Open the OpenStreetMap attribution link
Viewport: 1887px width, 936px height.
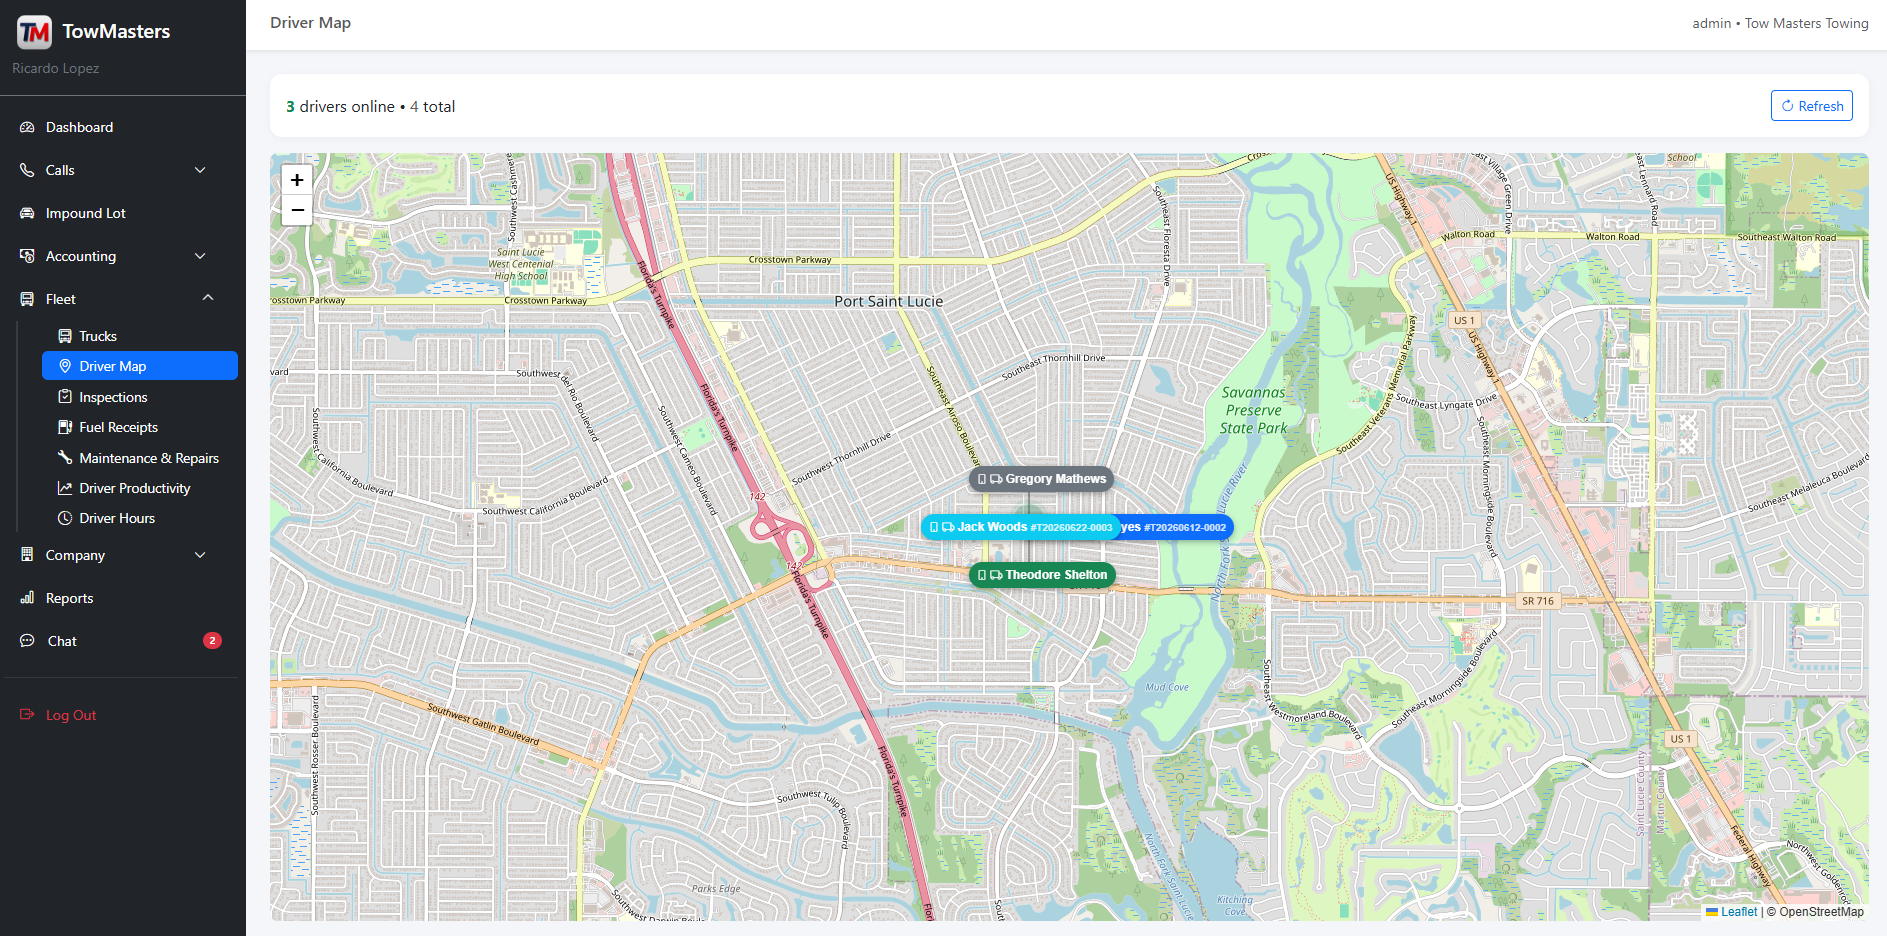1821,912
